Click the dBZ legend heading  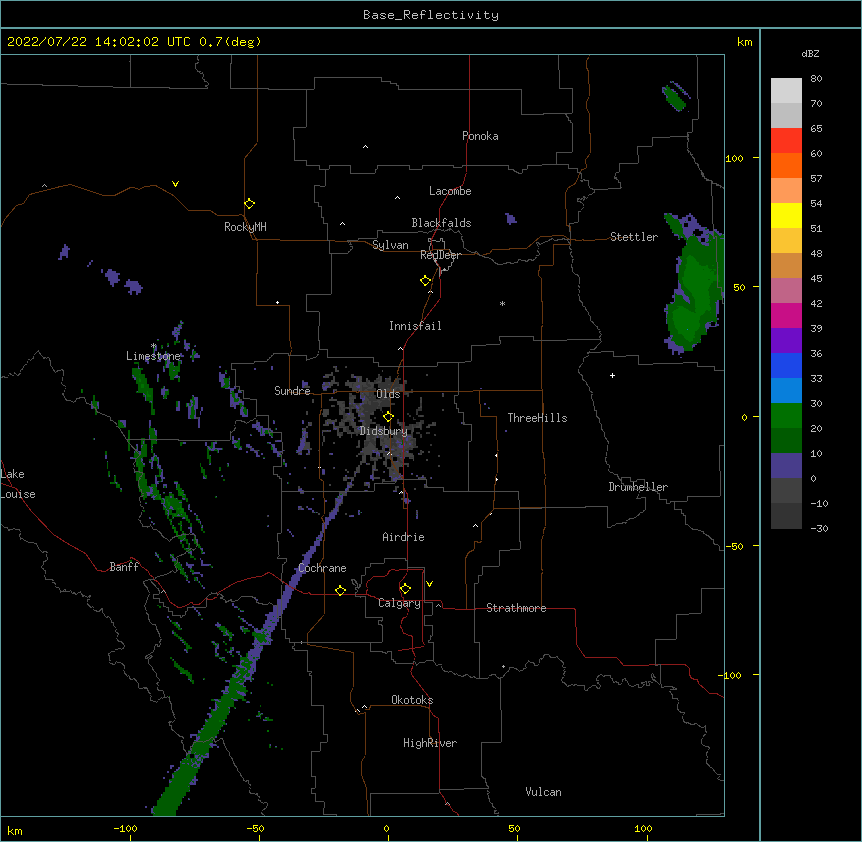(x=810, y=53)
